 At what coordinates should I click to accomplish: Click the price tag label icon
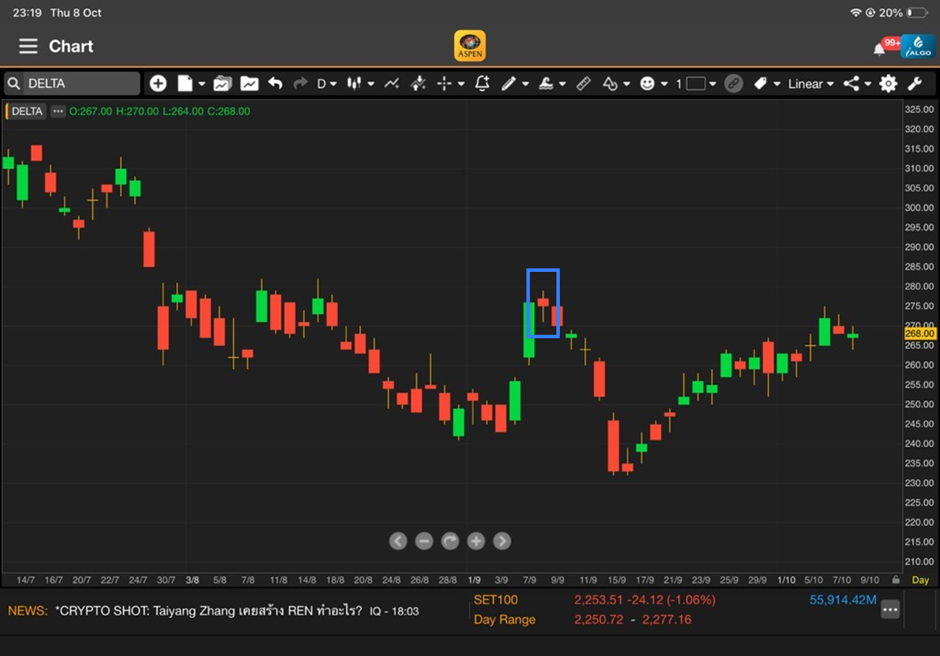[761, 83]
